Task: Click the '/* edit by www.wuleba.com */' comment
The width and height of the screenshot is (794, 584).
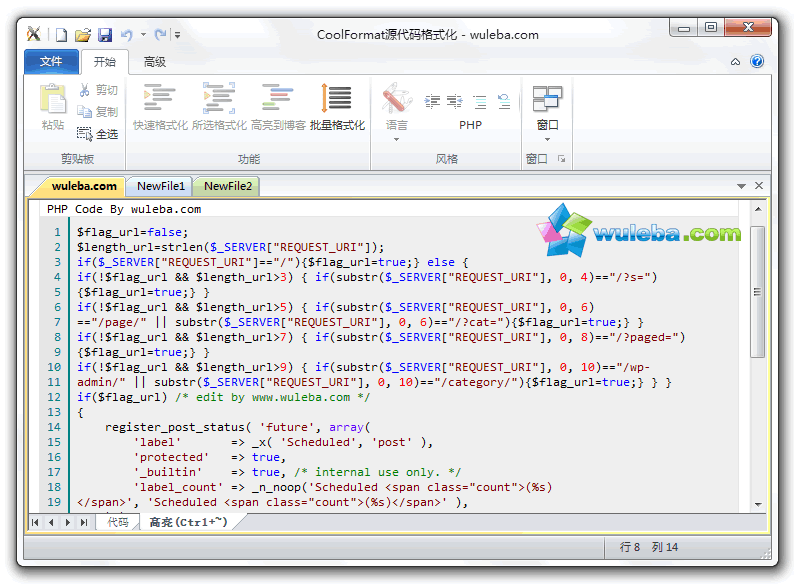Action: [272, 397]
